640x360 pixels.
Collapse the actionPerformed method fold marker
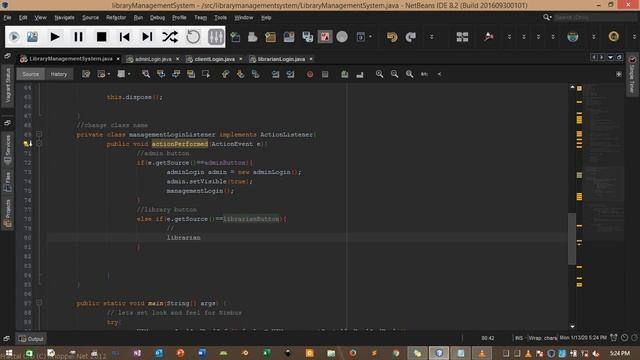tap(39, 143)
